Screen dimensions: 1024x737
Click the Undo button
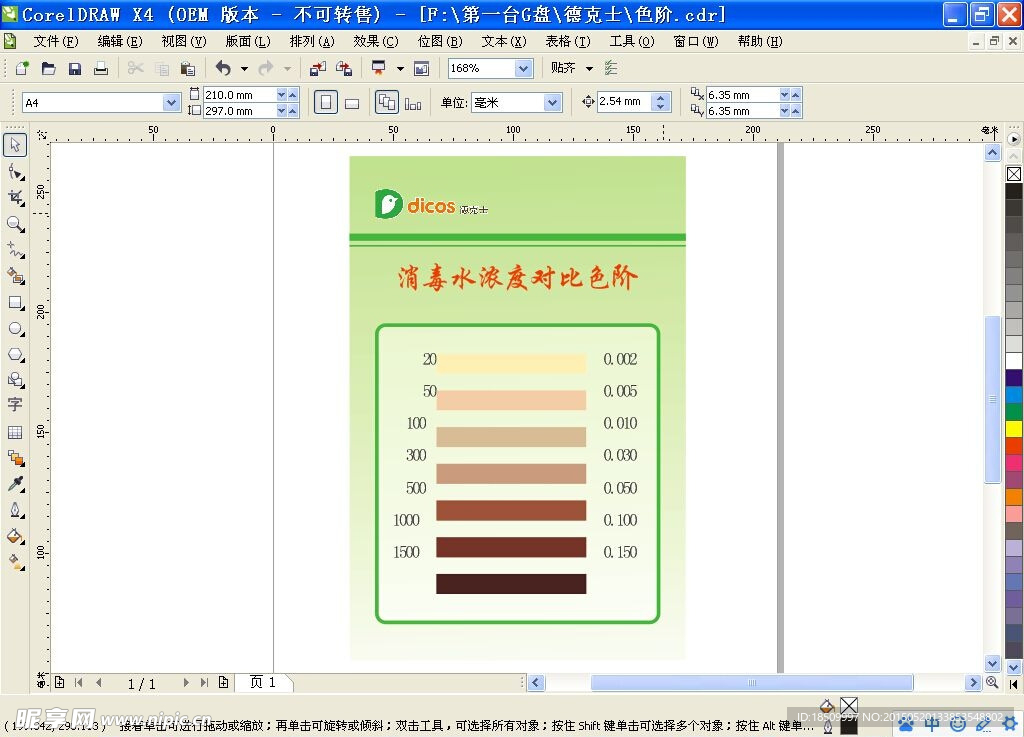click(222, 67)
